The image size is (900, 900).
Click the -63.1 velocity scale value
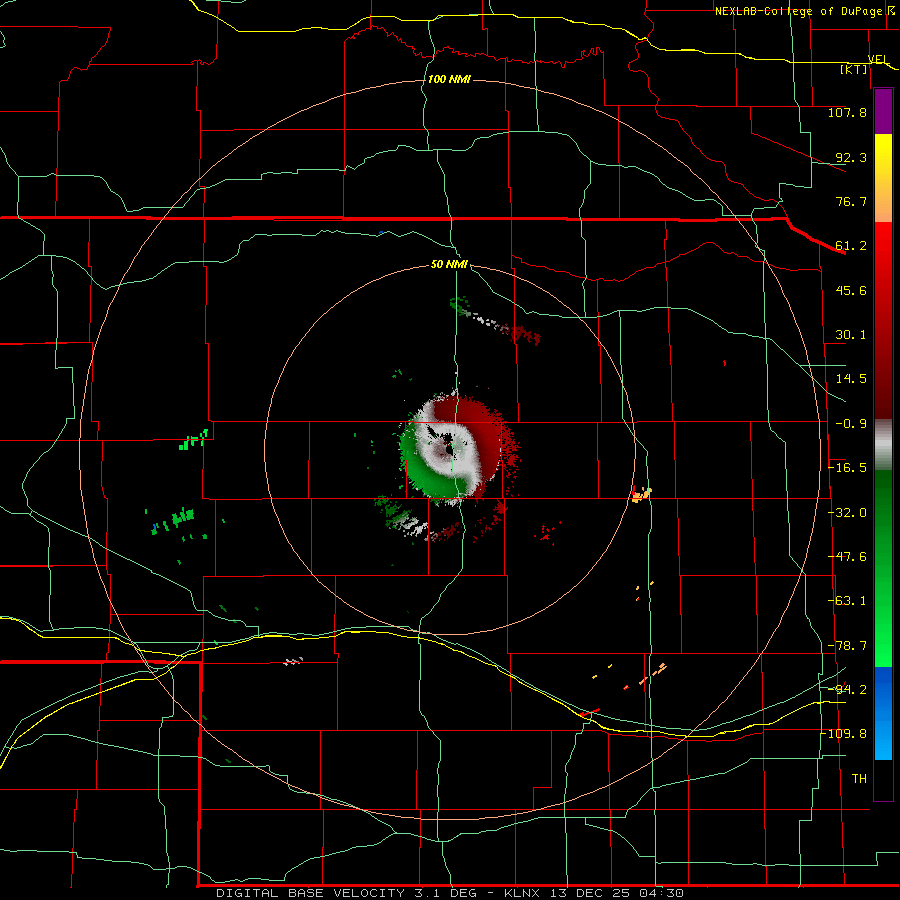847,601
